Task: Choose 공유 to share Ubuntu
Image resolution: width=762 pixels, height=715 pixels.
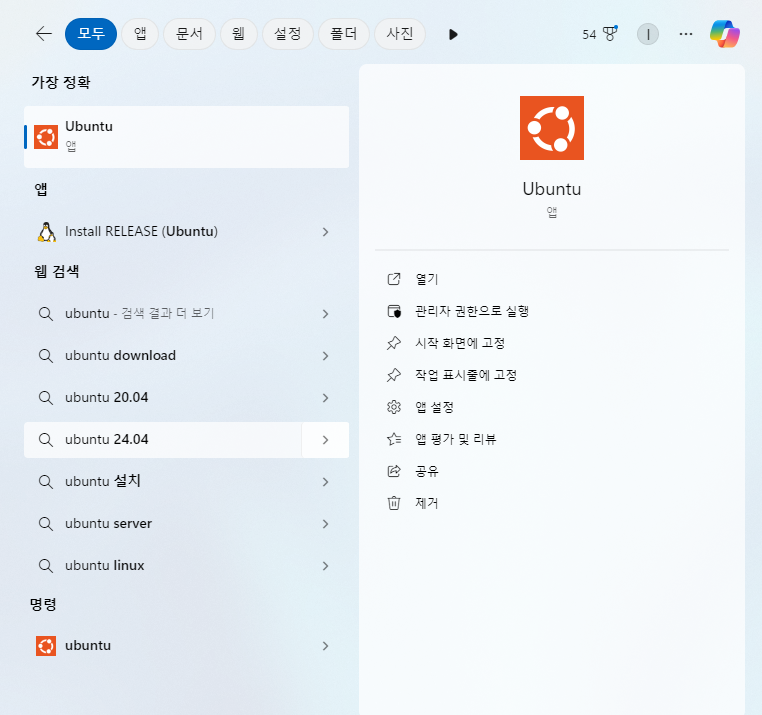Action: coord(427,471)
